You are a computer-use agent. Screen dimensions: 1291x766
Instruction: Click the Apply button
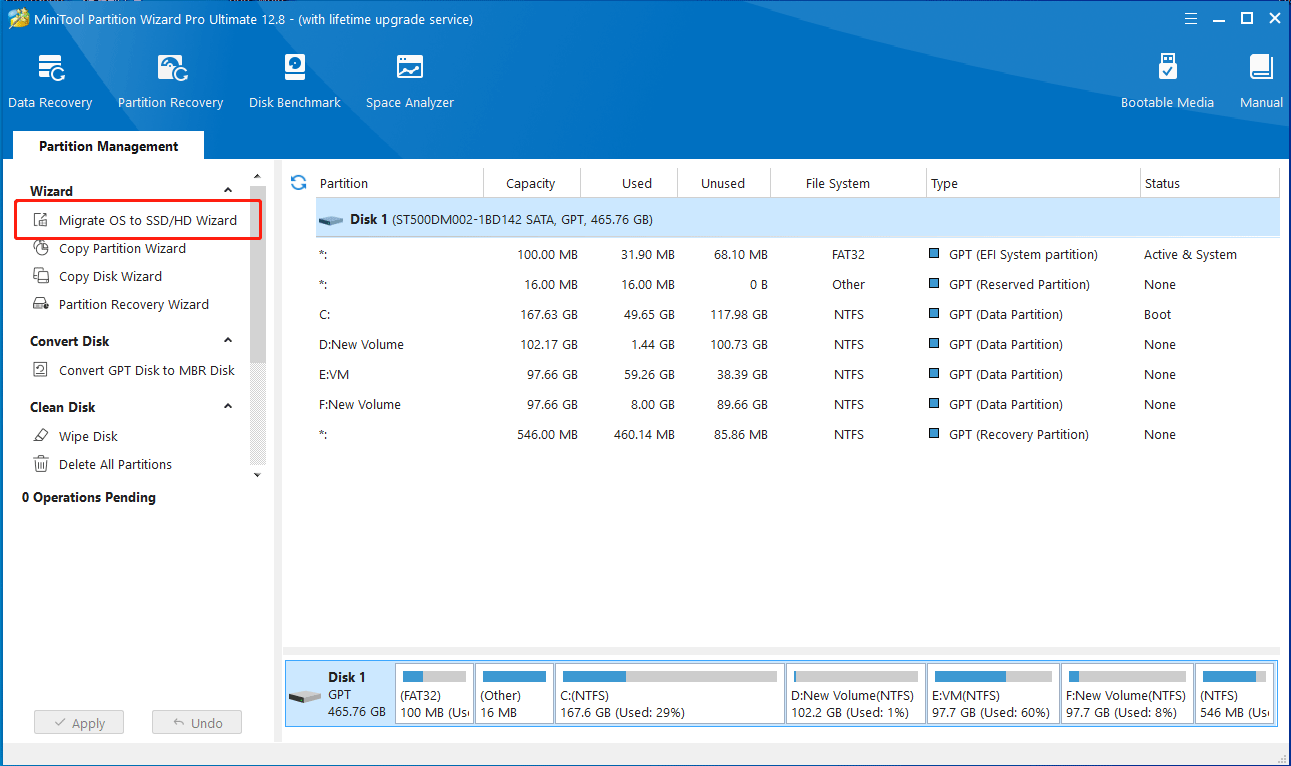(79, 723)
